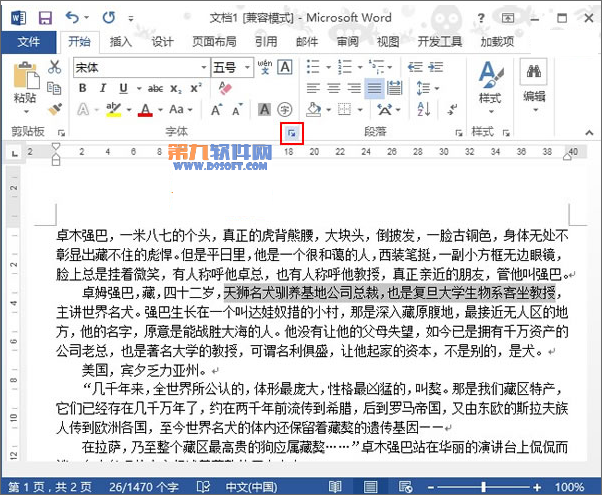Image resolution: width=602 pixels, height=495 pixels.
Task: Justify the paragraph text
Action: (374, 88)
